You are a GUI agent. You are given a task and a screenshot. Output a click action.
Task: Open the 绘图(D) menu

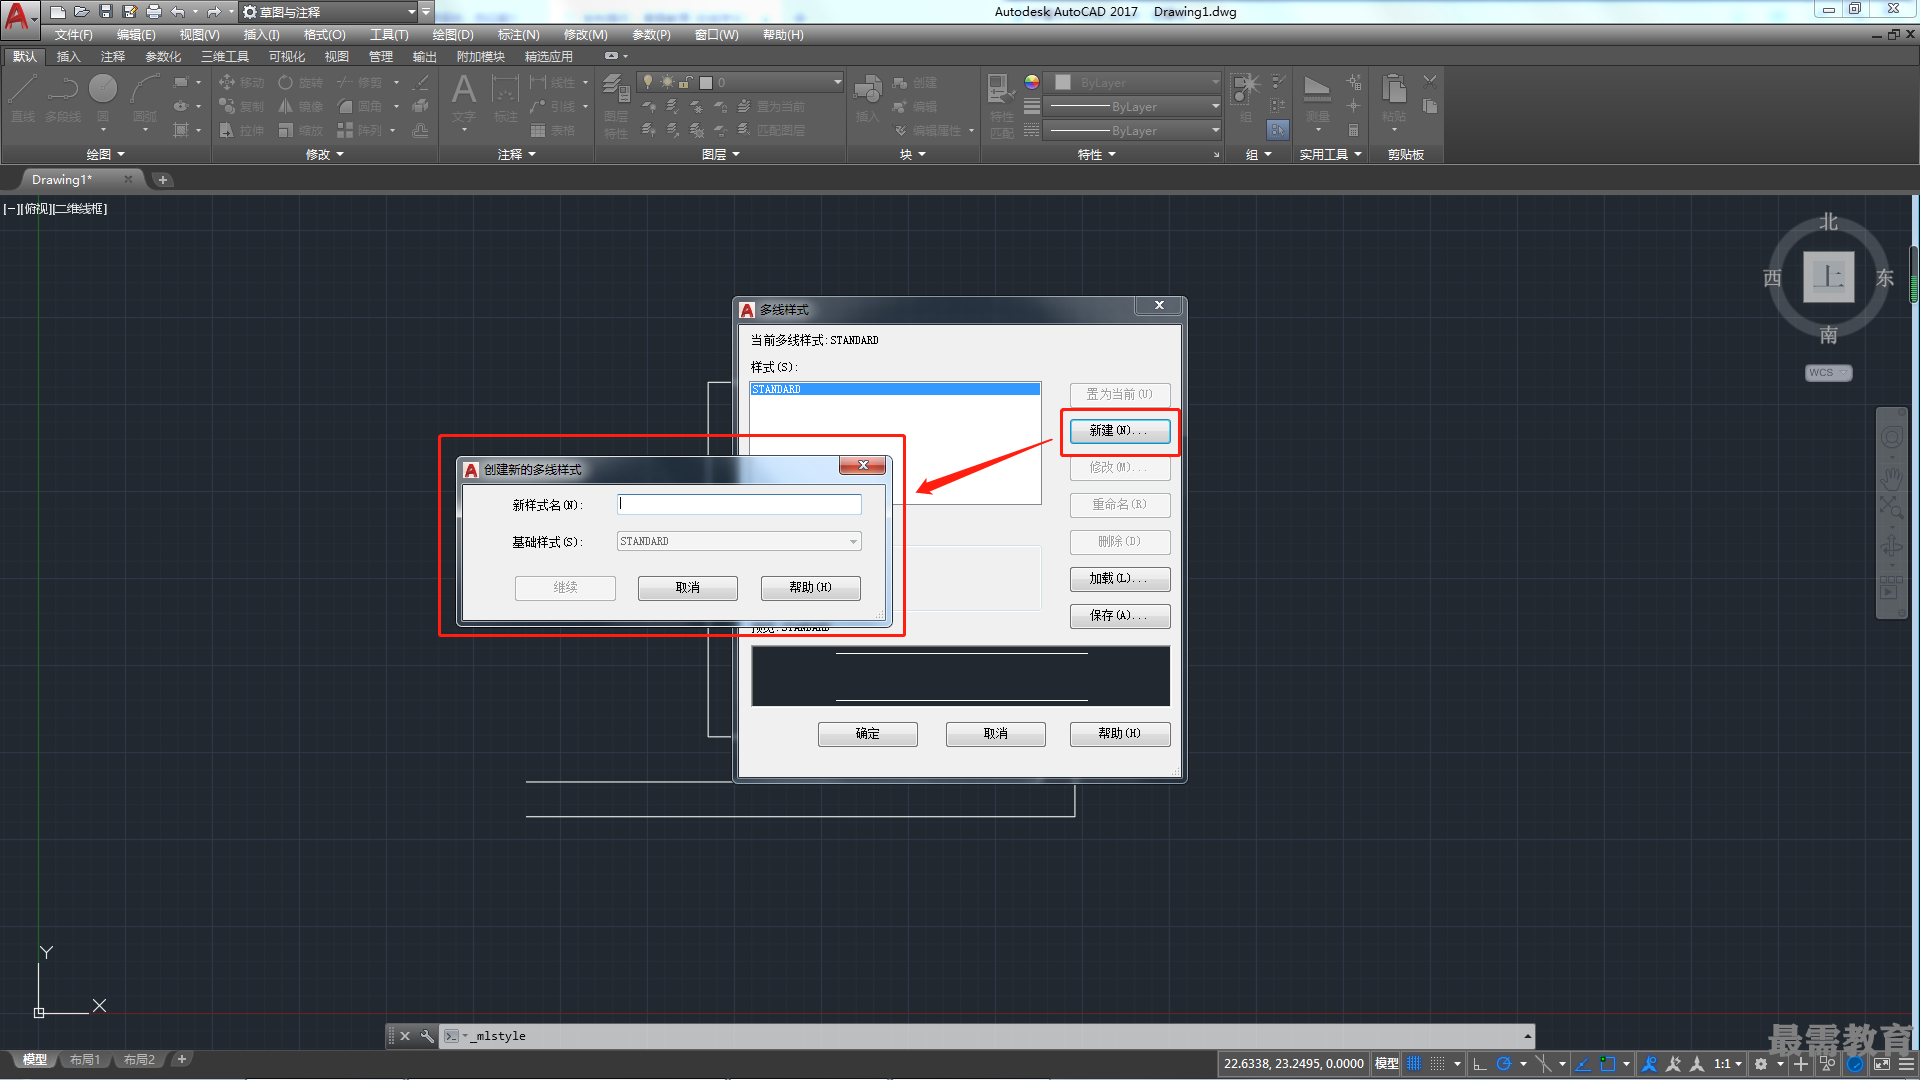[453, 35]
